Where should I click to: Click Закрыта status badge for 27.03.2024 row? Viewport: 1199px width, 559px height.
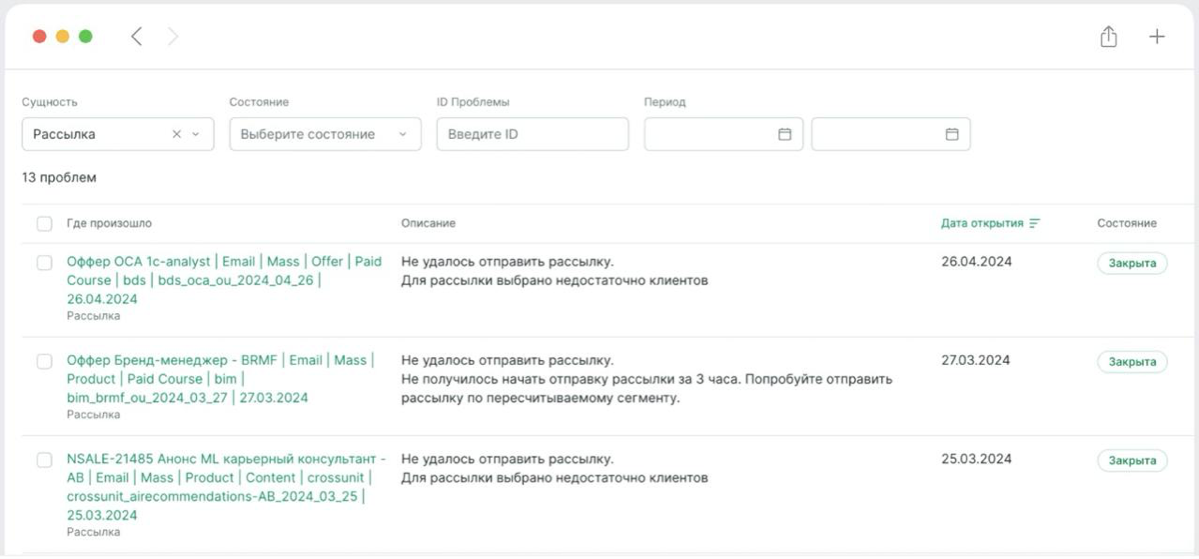point(1132,362)
